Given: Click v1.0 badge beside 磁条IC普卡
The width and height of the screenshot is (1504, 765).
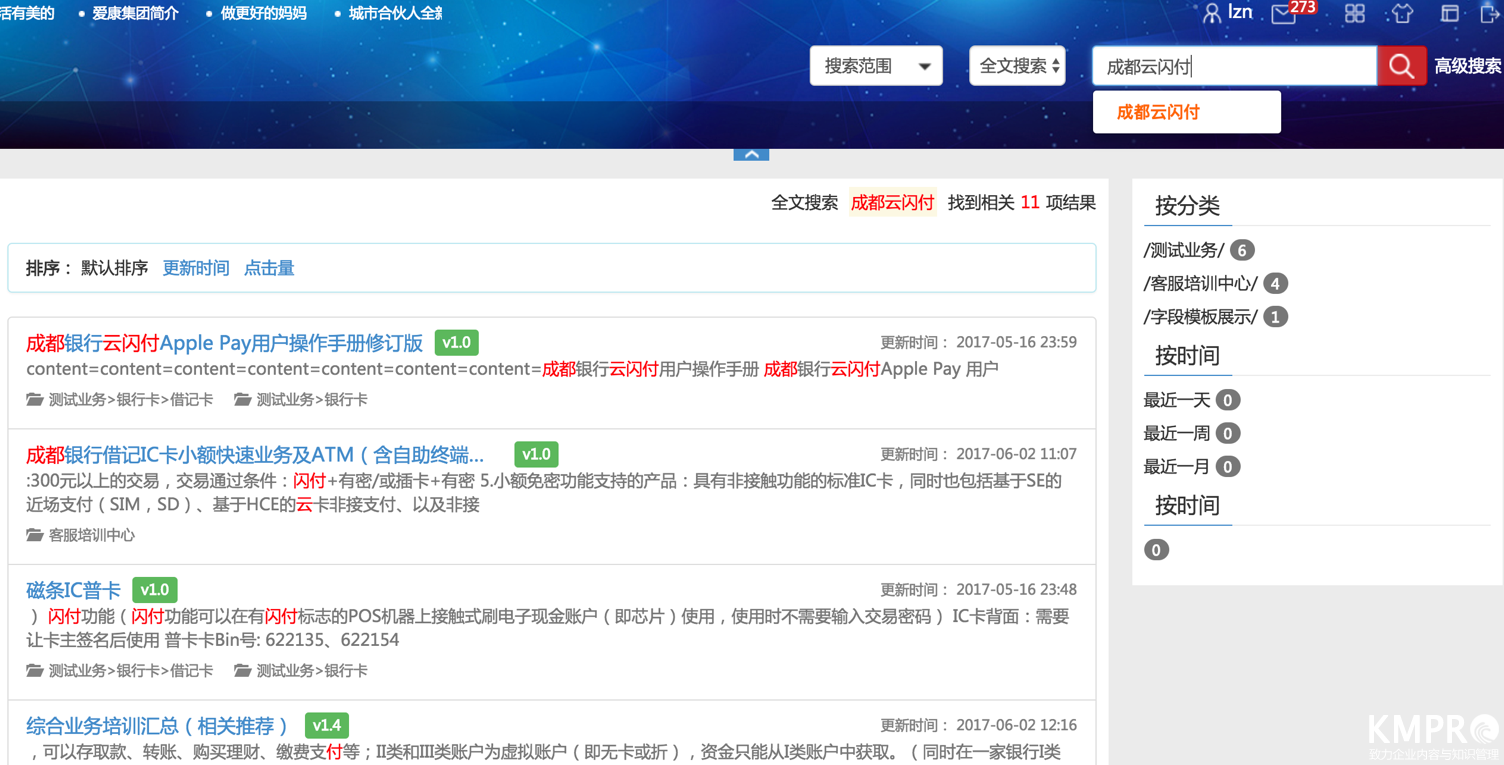Looking at the screenshot, I should (x=155, y=590).
